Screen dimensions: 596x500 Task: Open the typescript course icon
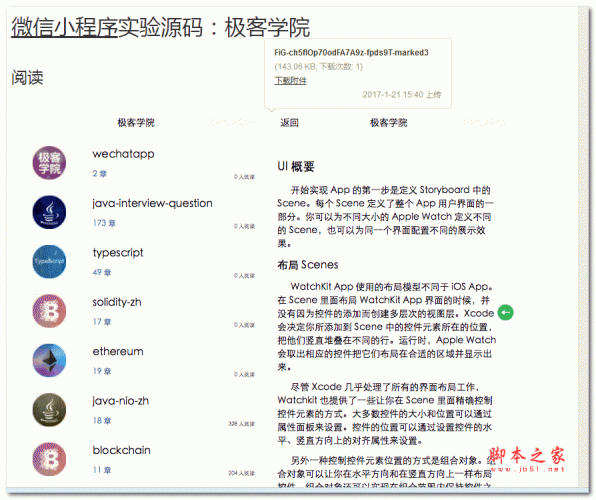(49, 262)
